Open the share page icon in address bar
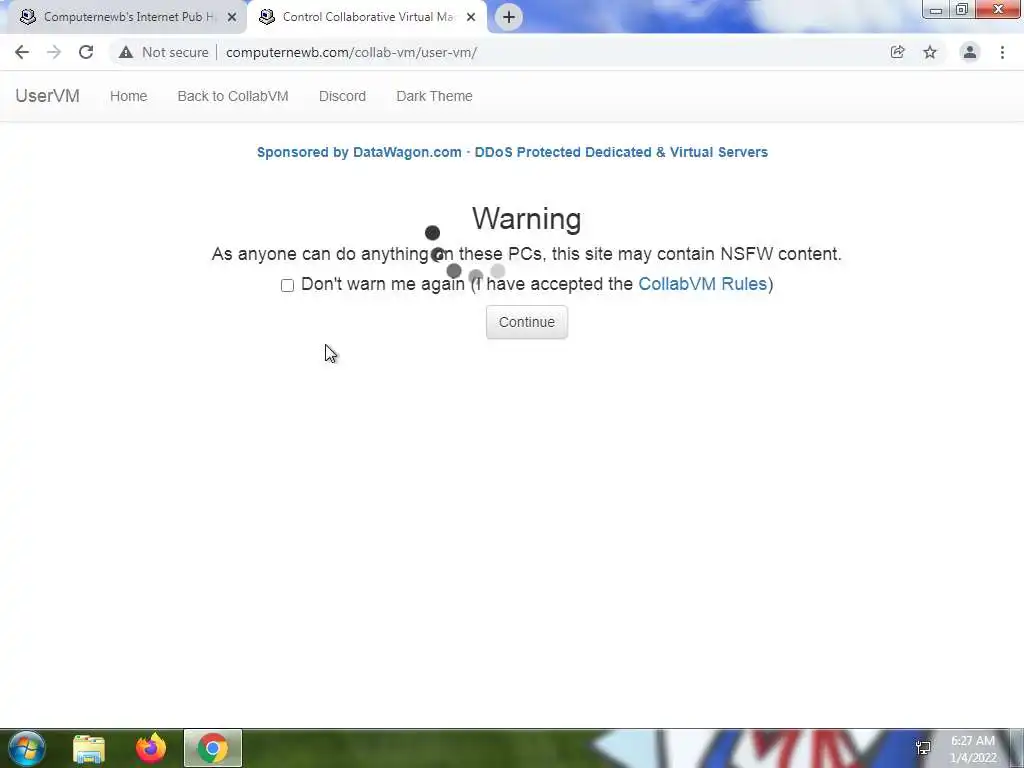 point(897,52)
